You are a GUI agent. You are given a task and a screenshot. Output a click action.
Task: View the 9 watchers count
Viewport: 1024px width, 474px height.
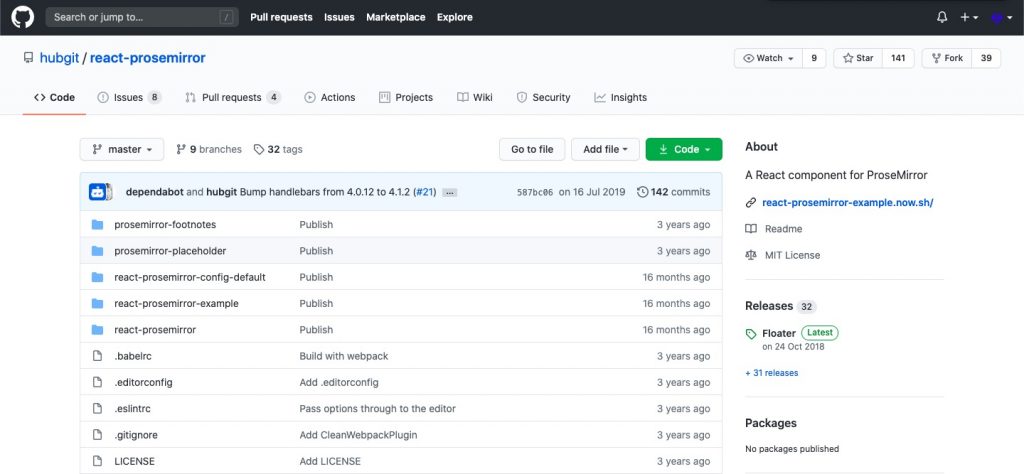[x=814, y=58]
